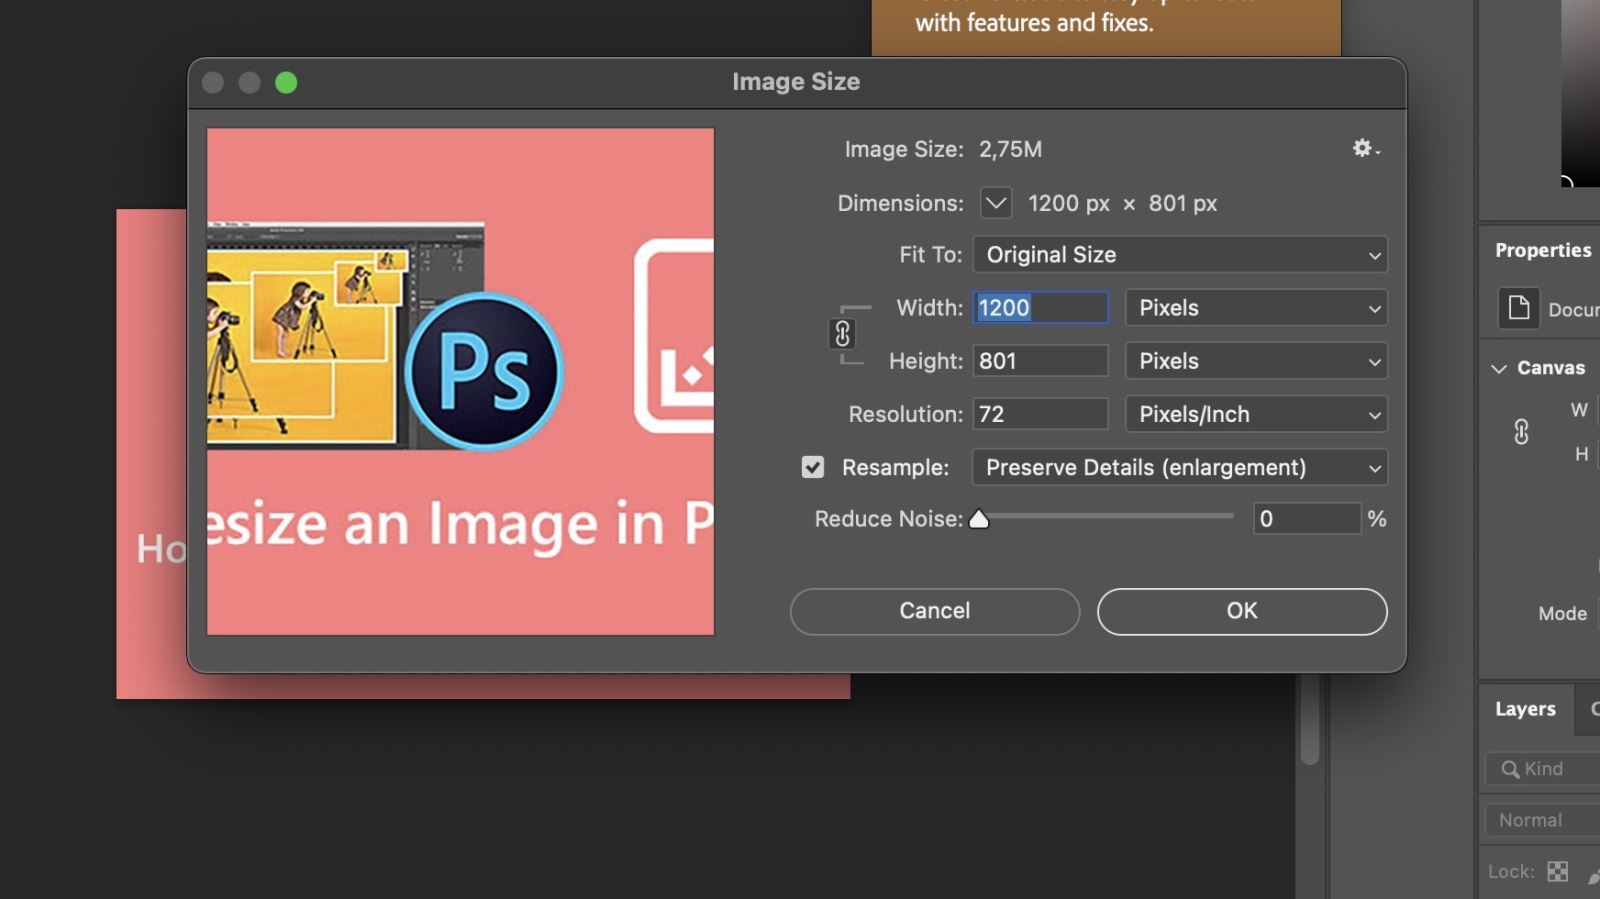
Task: Click the Document icon in Properties panel
Action: pos(1519,308)
